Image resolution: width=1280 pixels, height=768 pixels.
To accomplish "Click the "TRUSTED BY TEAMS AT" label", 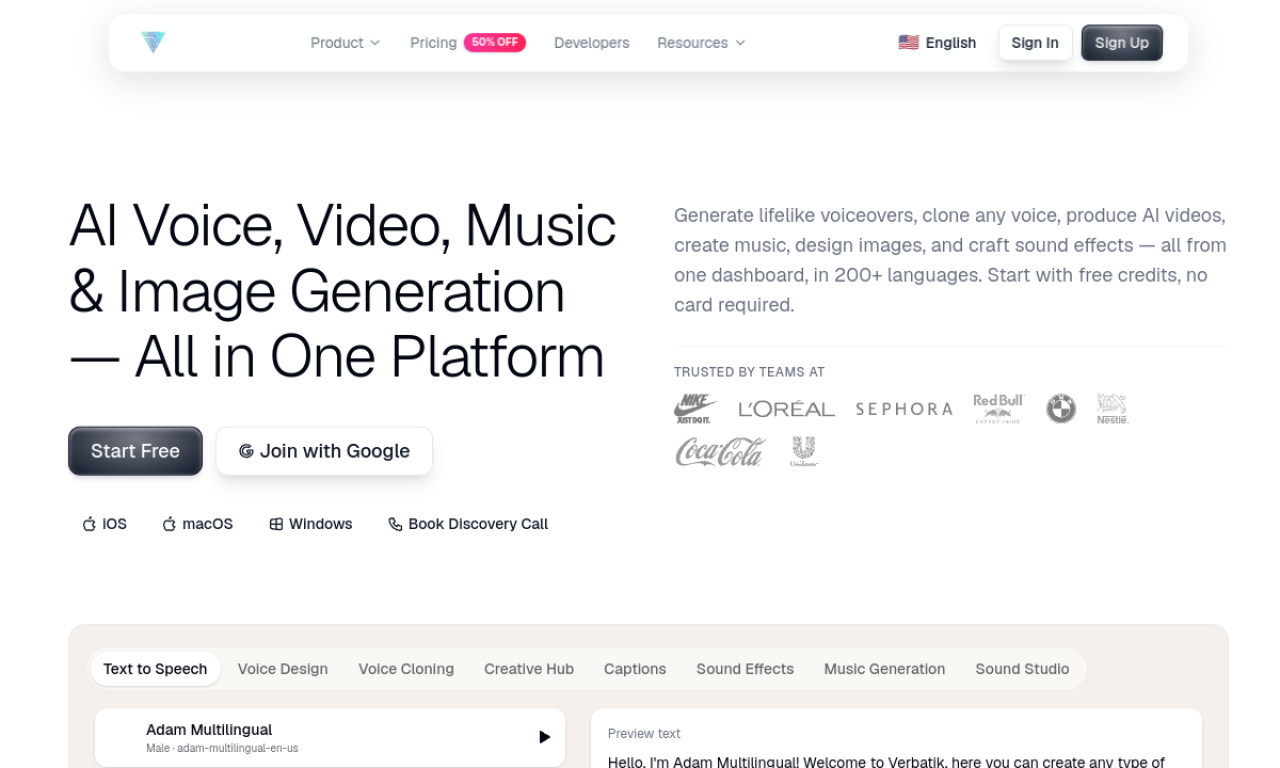I will point(749,372).
